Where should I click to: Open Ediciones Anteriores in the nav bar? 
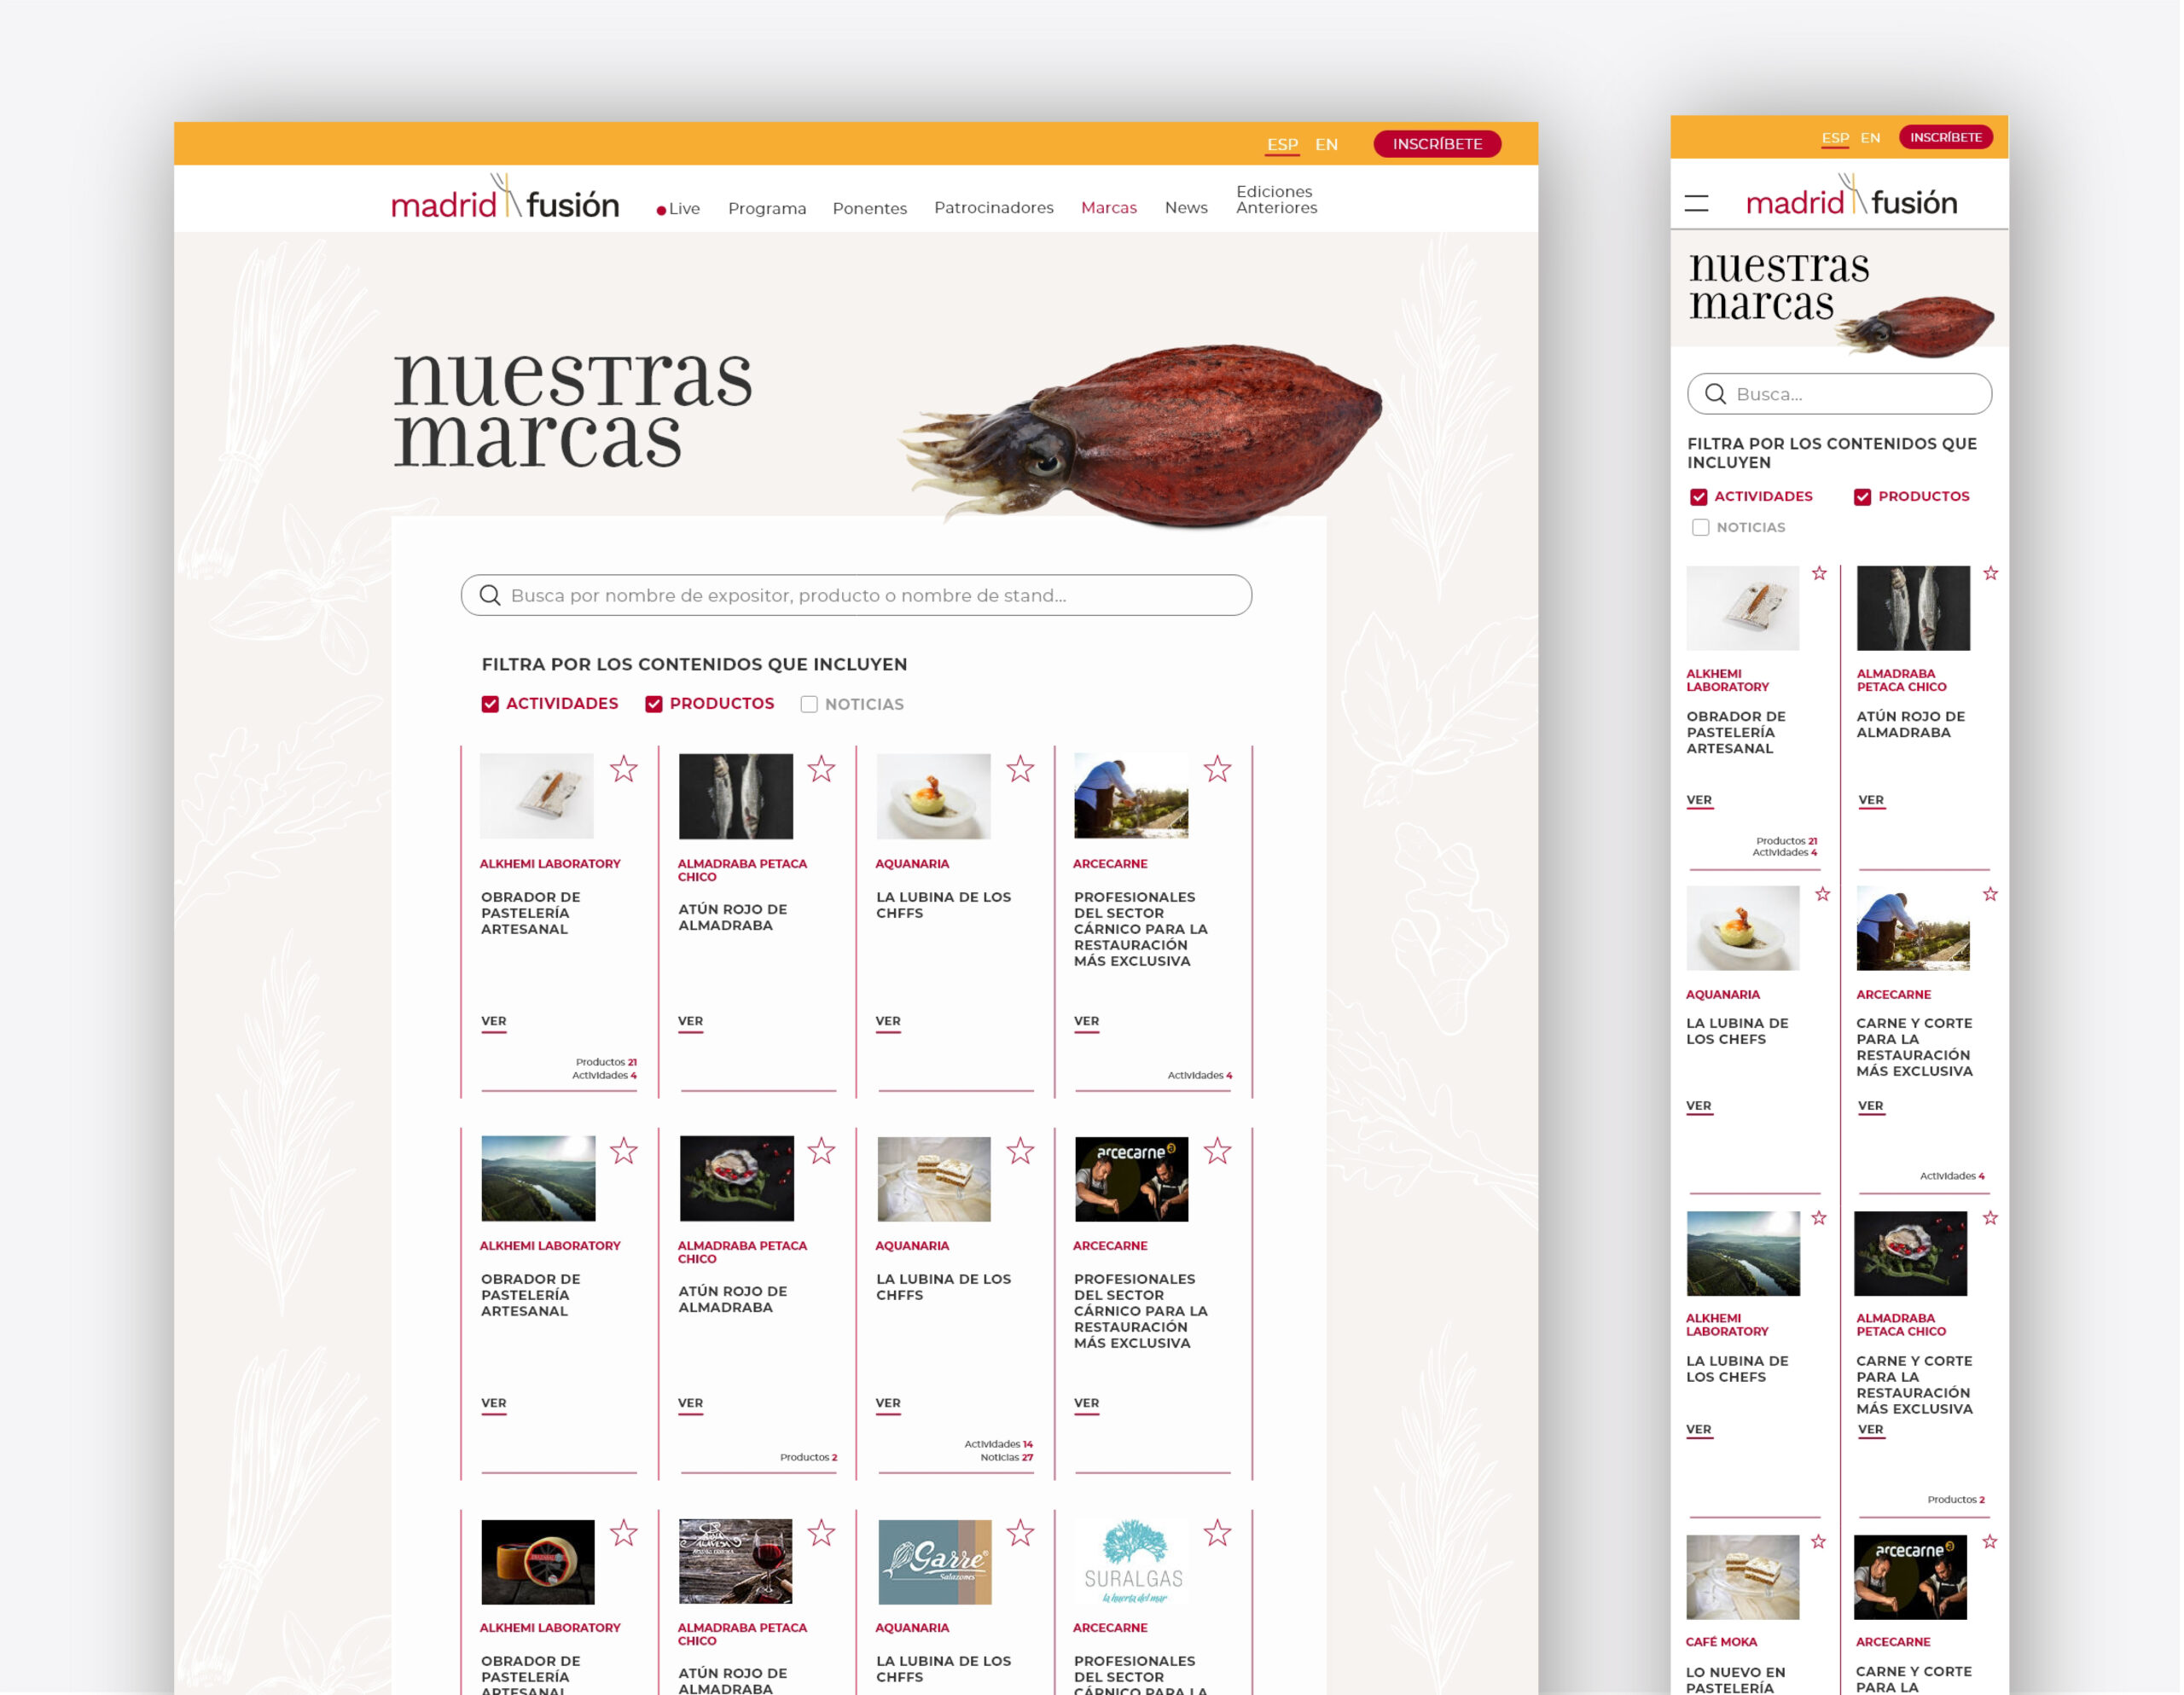(x=1276, y=199)
